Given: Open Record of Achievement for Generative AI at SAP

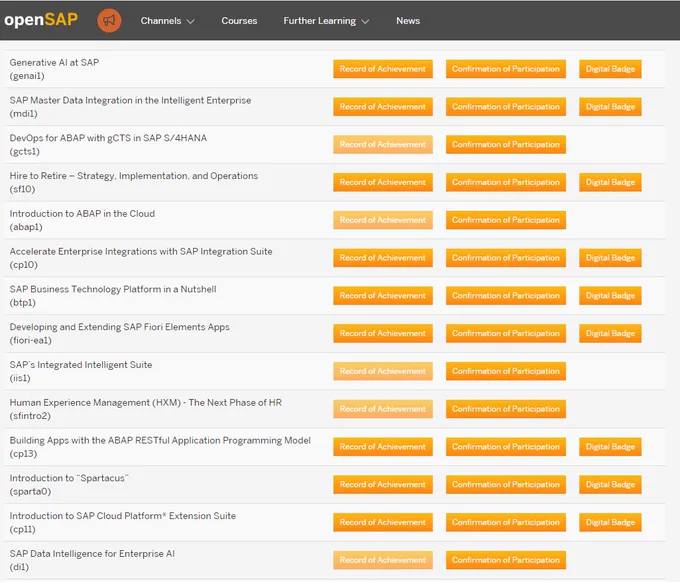Looking at the screenshot, I should [383, 69].
